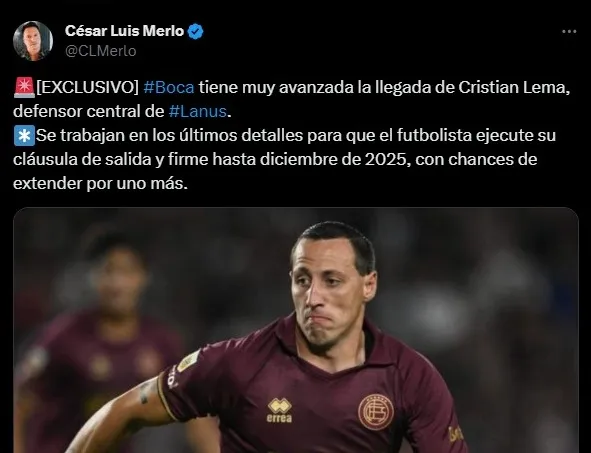This screenshot has width=591, height=453.
Task: Click the Lanús club crest on jersey
Action: [376, 412]
